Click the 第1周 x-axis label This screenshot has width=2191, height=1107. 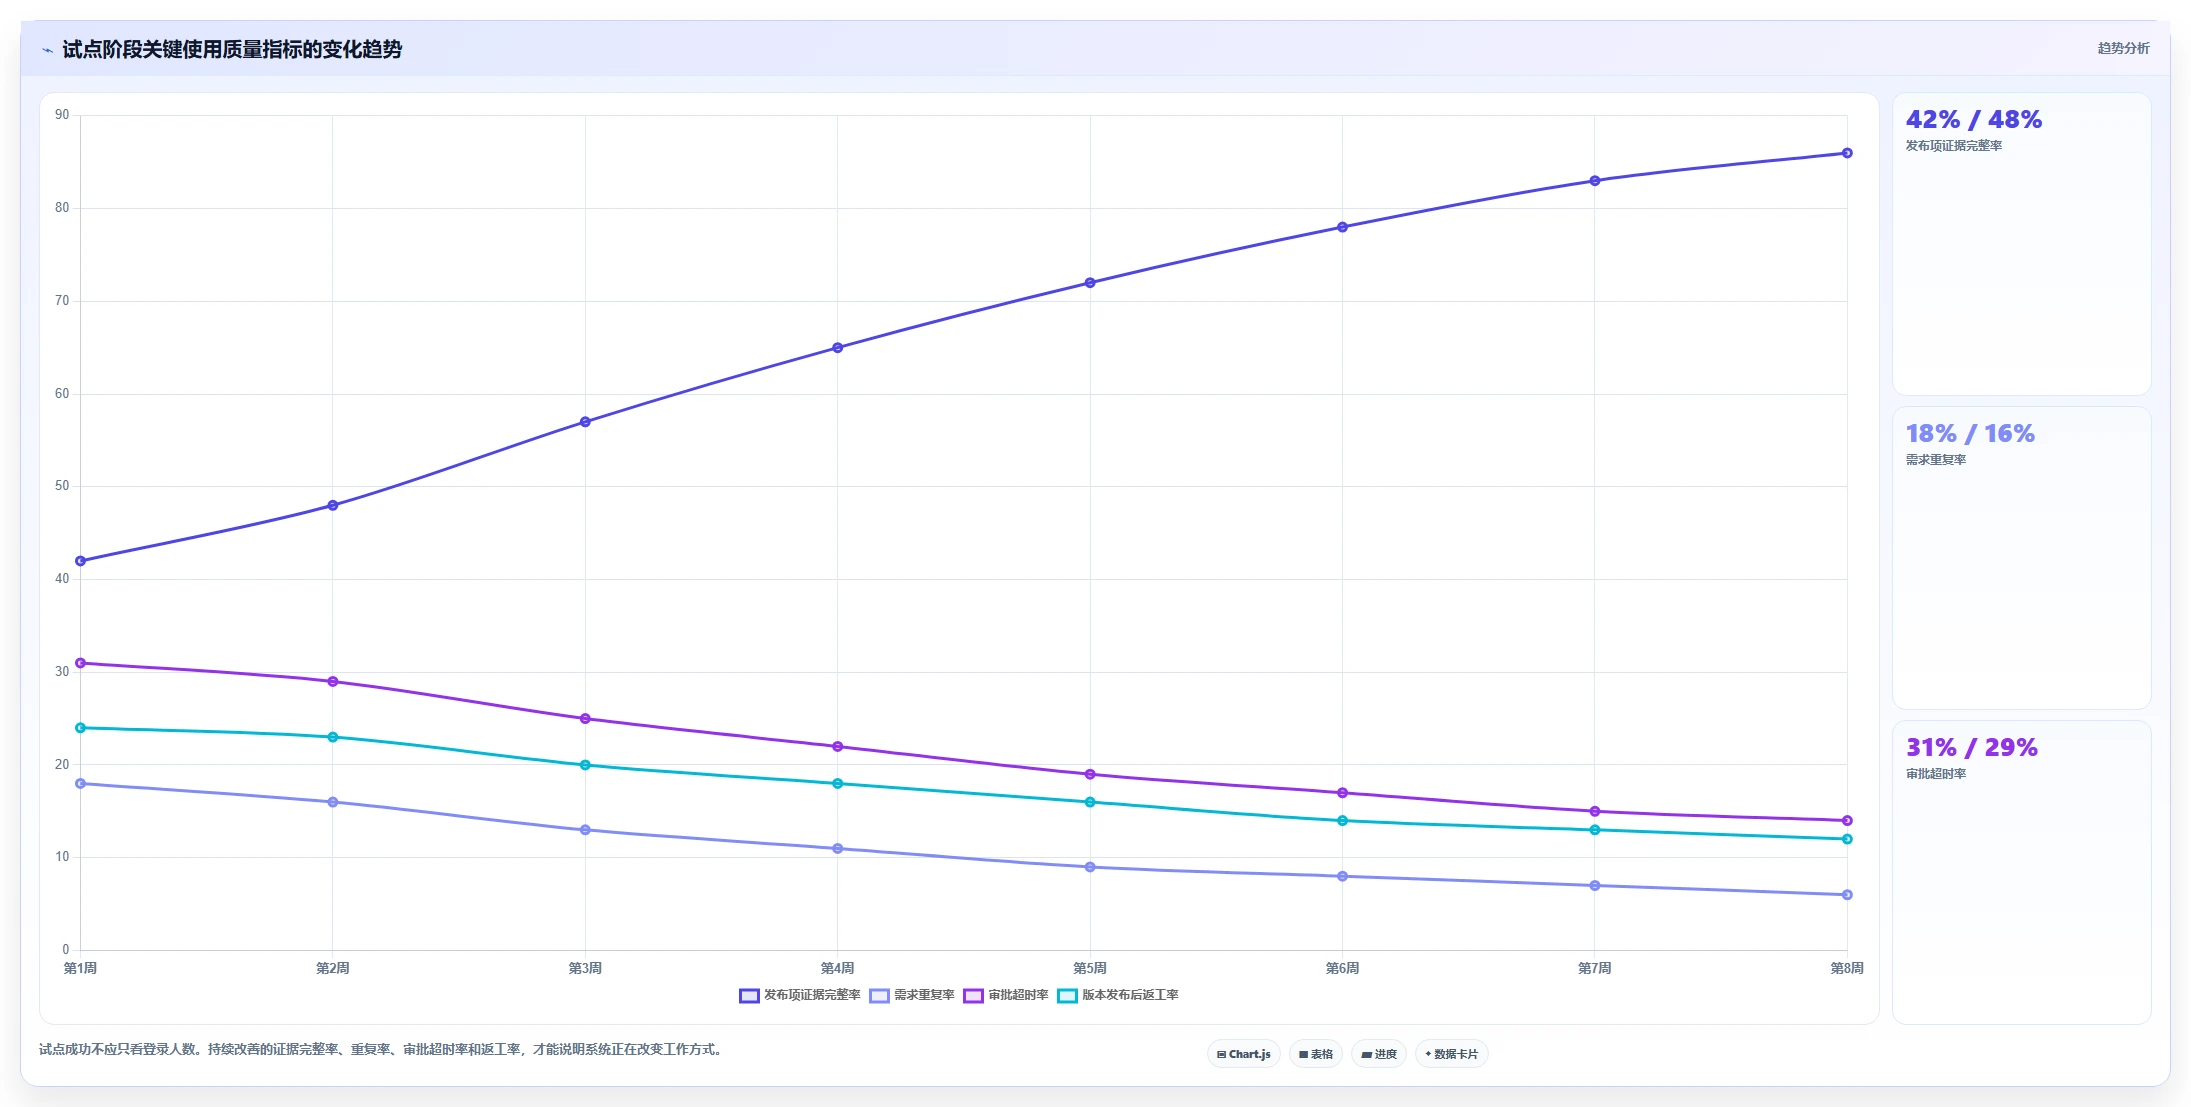(x=81, y=968)
